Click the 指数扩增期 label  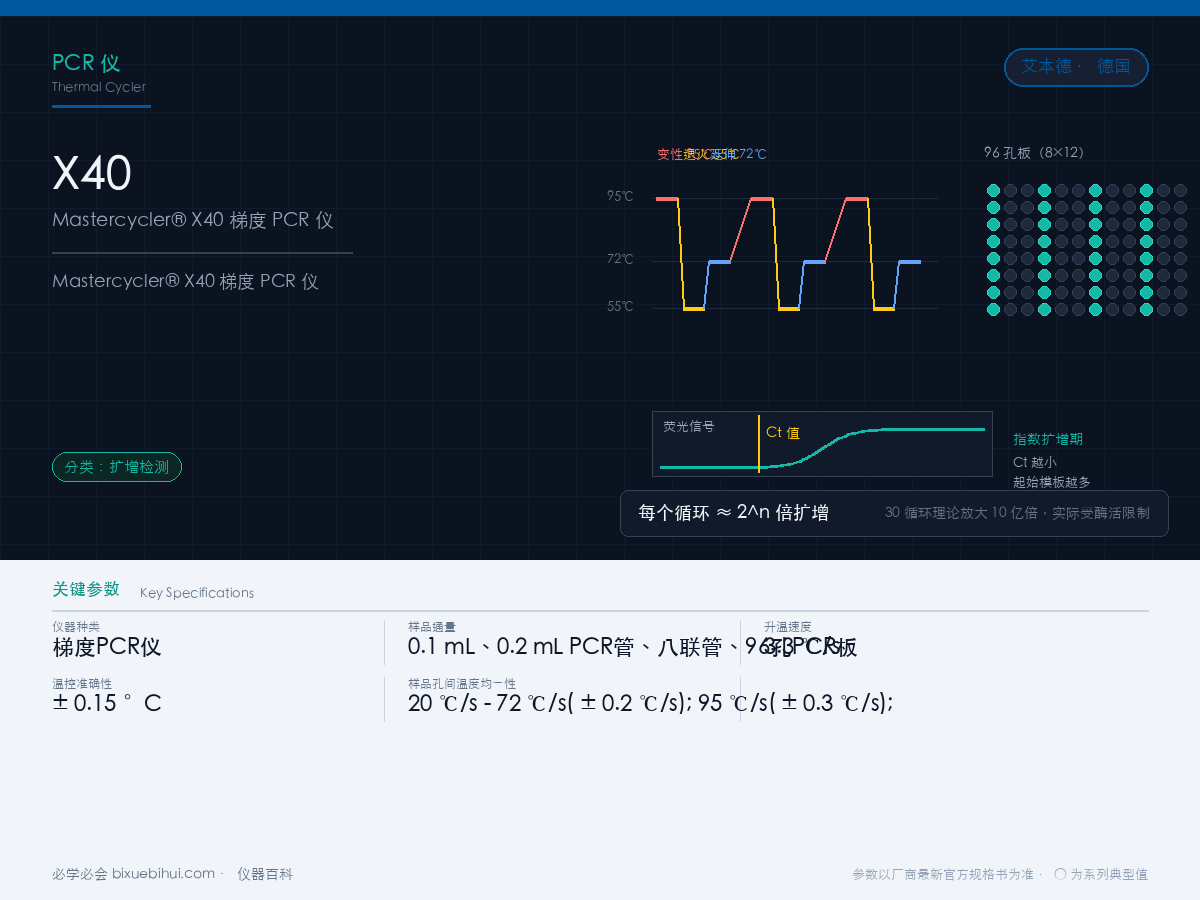point(1048,439)
